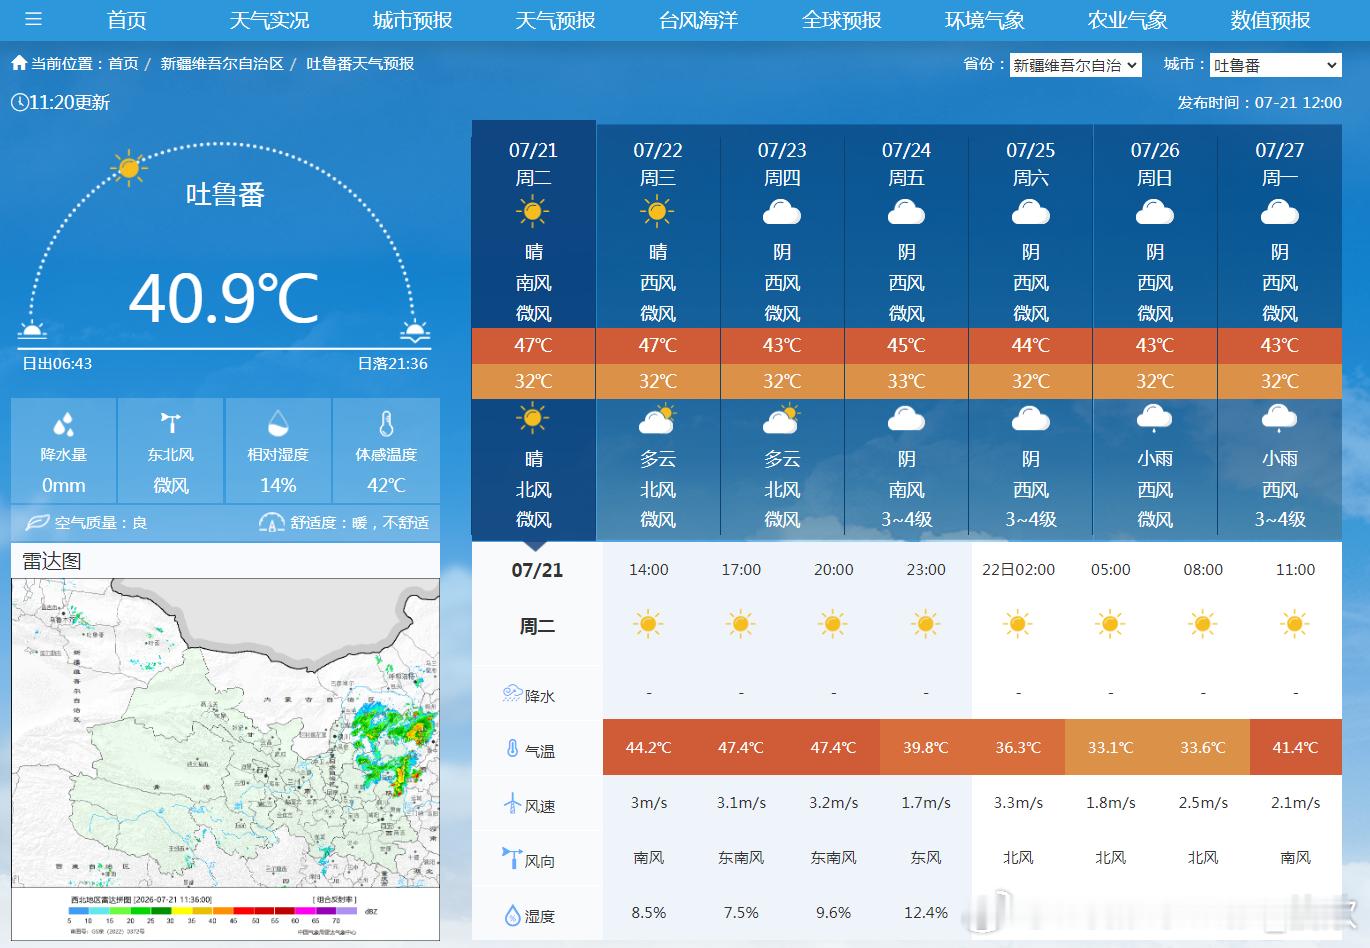Click the 47.4℃ temperature cell at 17:00
The image size is (1370, 948).
pos(741,747)
